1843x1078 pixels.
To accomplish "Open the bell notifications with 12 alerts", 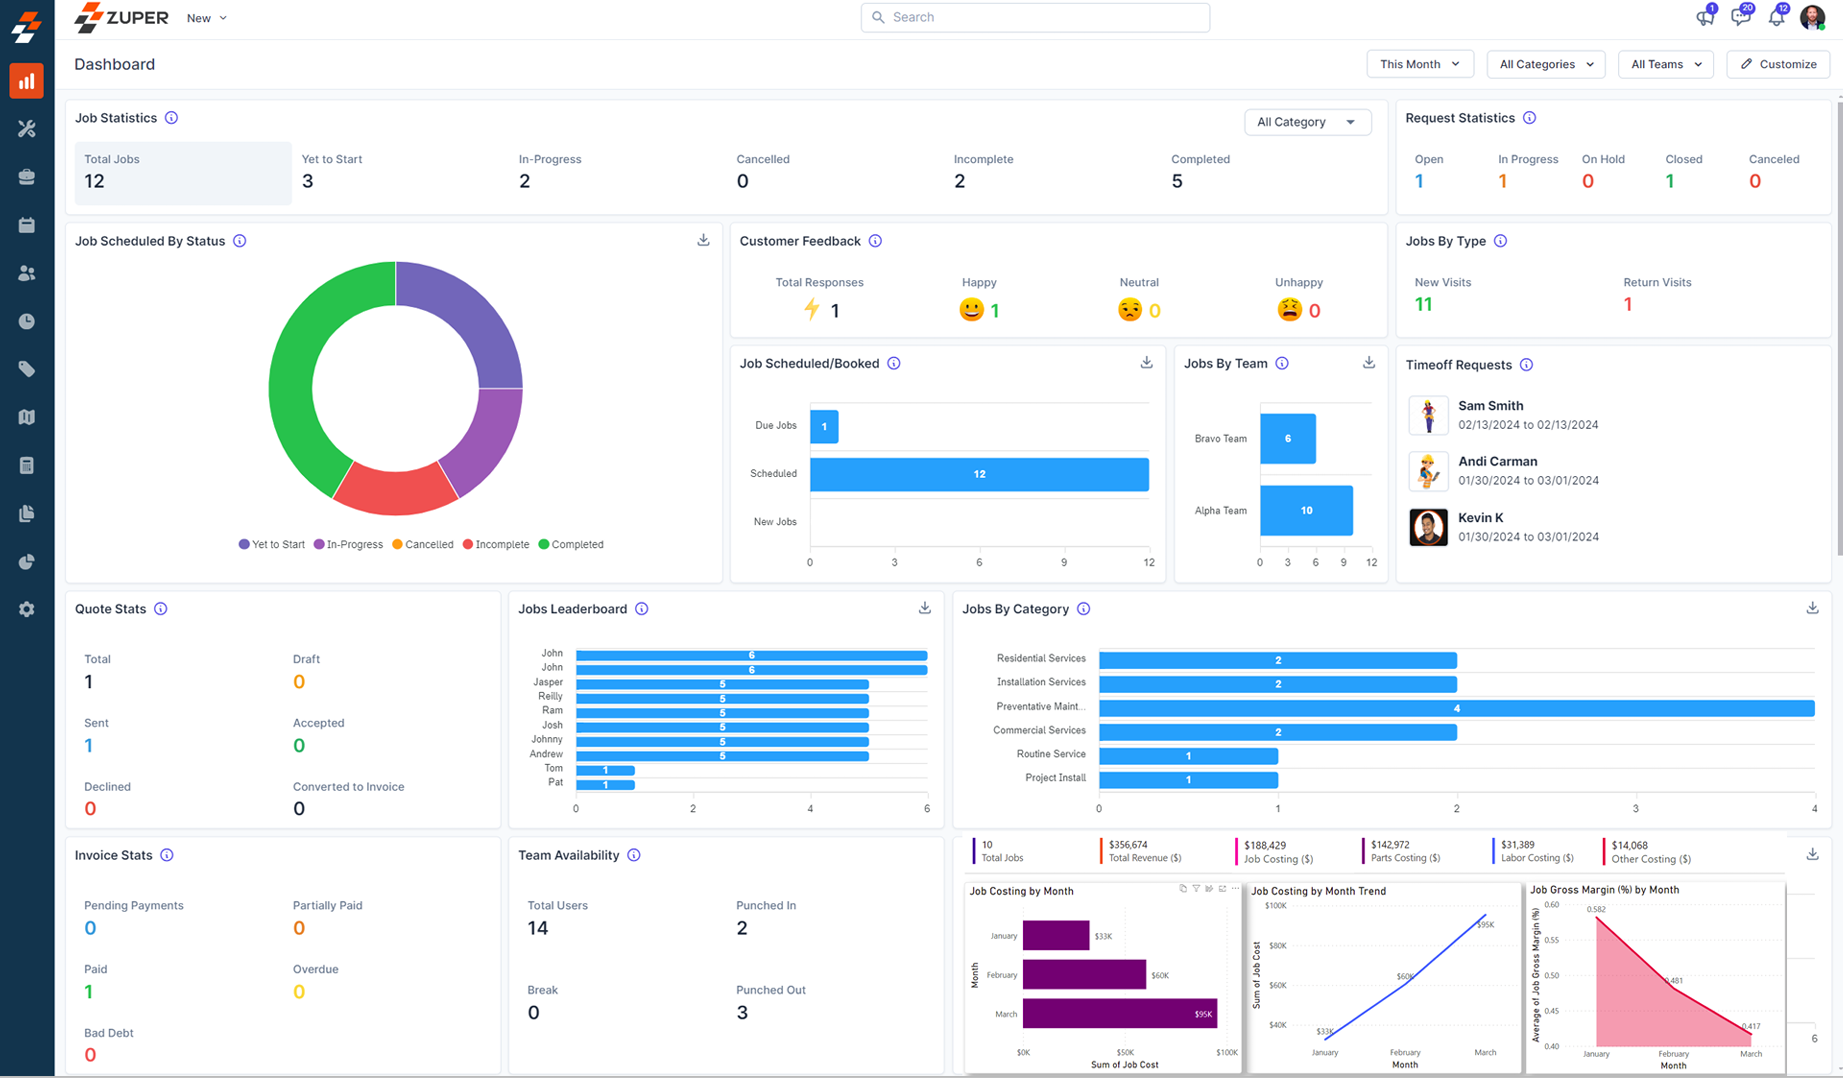I will (x=1776, y=17).
